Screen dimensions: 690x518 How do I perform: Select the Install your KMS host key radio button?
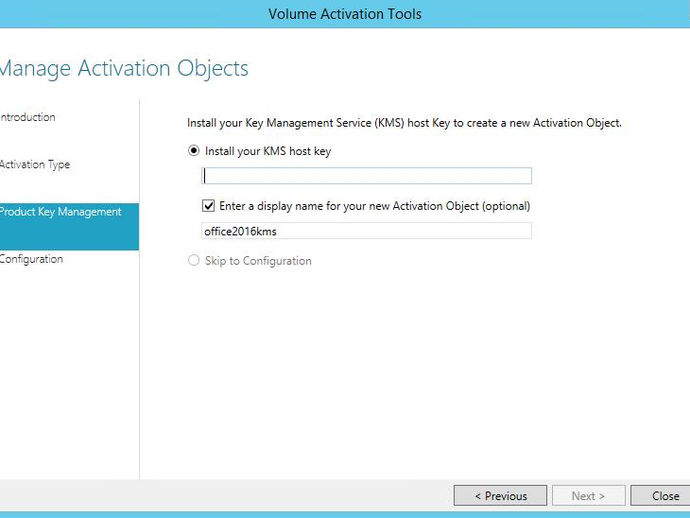194,151
